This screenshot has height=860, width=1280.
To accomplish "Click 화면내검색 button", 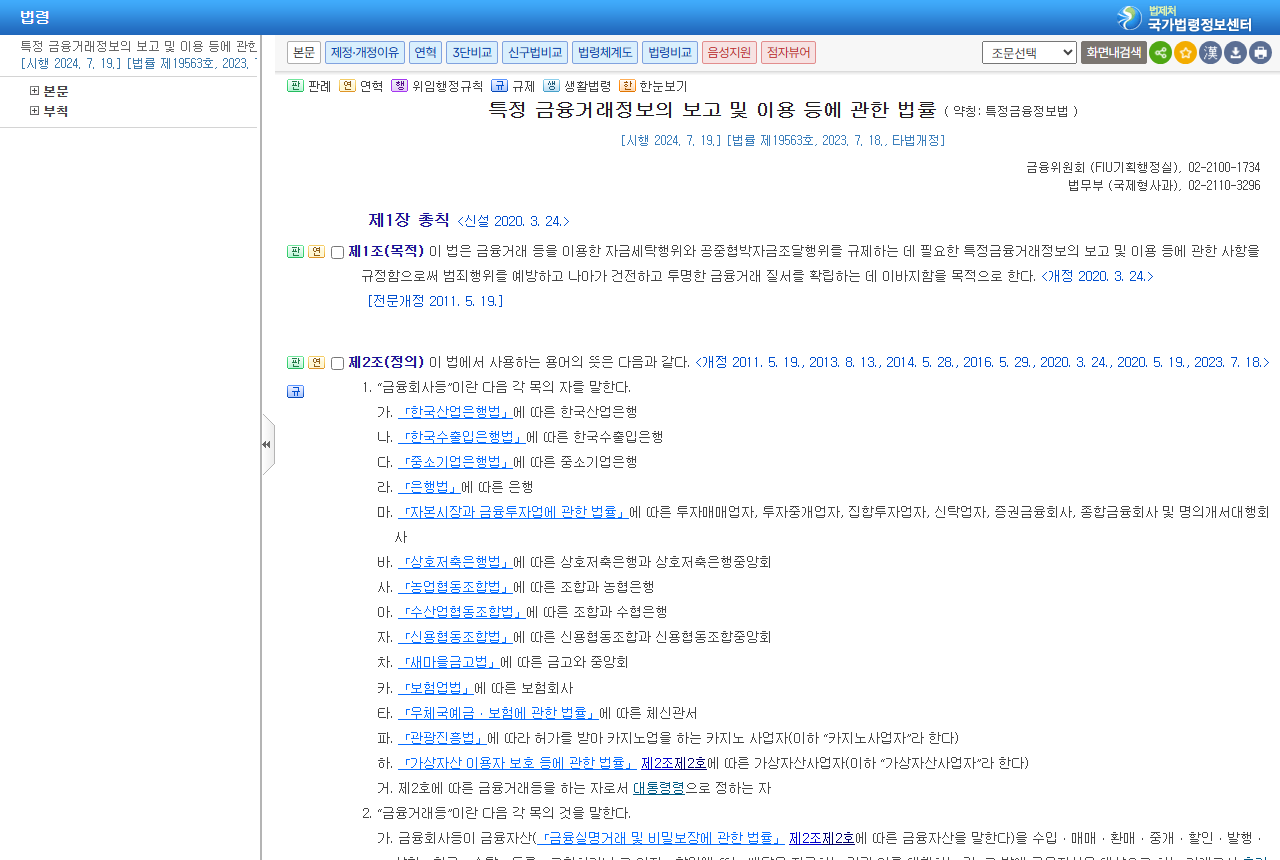I will [1114, 53].
